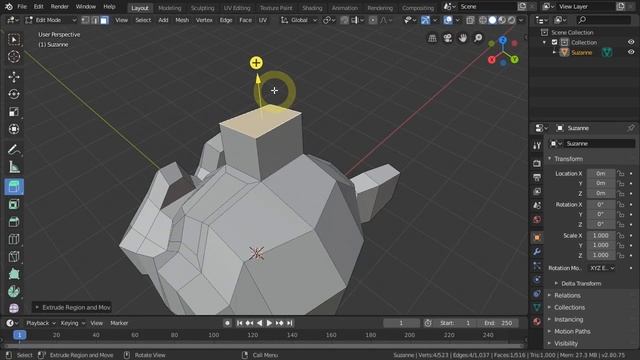Expand the Instancing section
The width and height of the screenshot is (640, 360).
tap(568, 320)
